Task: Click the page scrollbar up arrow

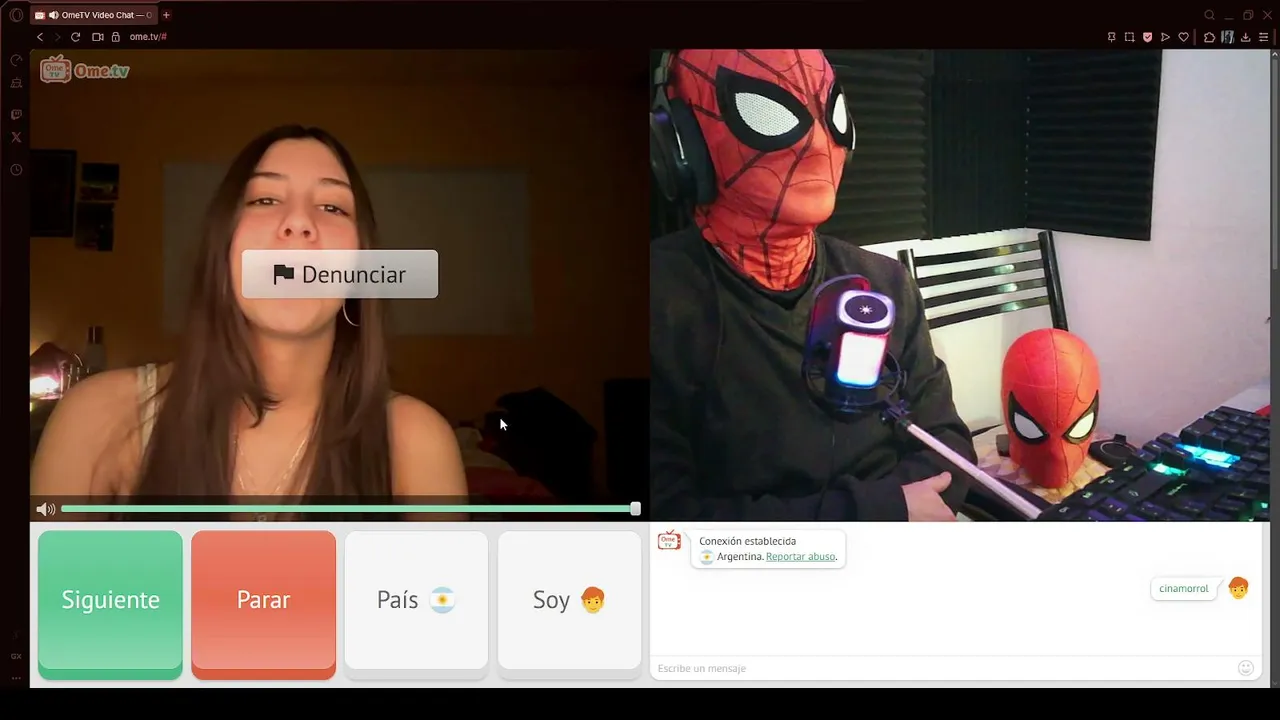Action: [1274, 54]
